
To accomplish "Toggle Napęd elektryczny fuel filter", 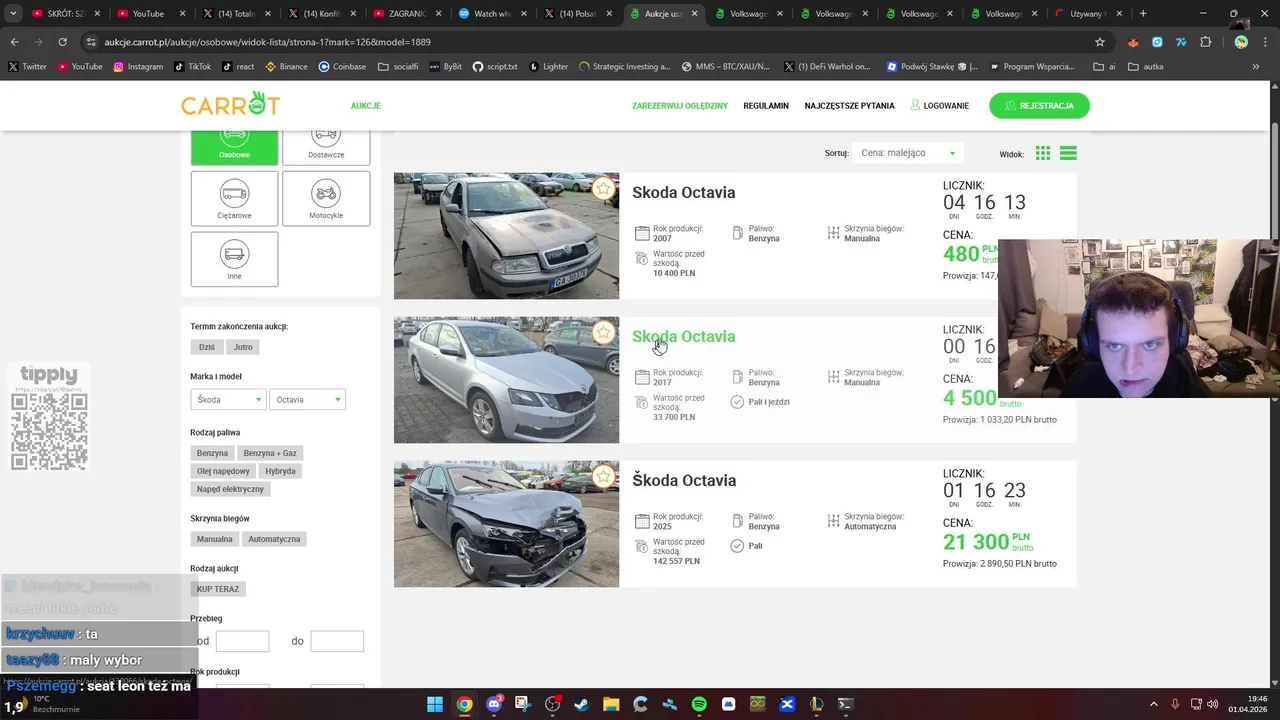I will pyautogui.click(x=230, y=489).
